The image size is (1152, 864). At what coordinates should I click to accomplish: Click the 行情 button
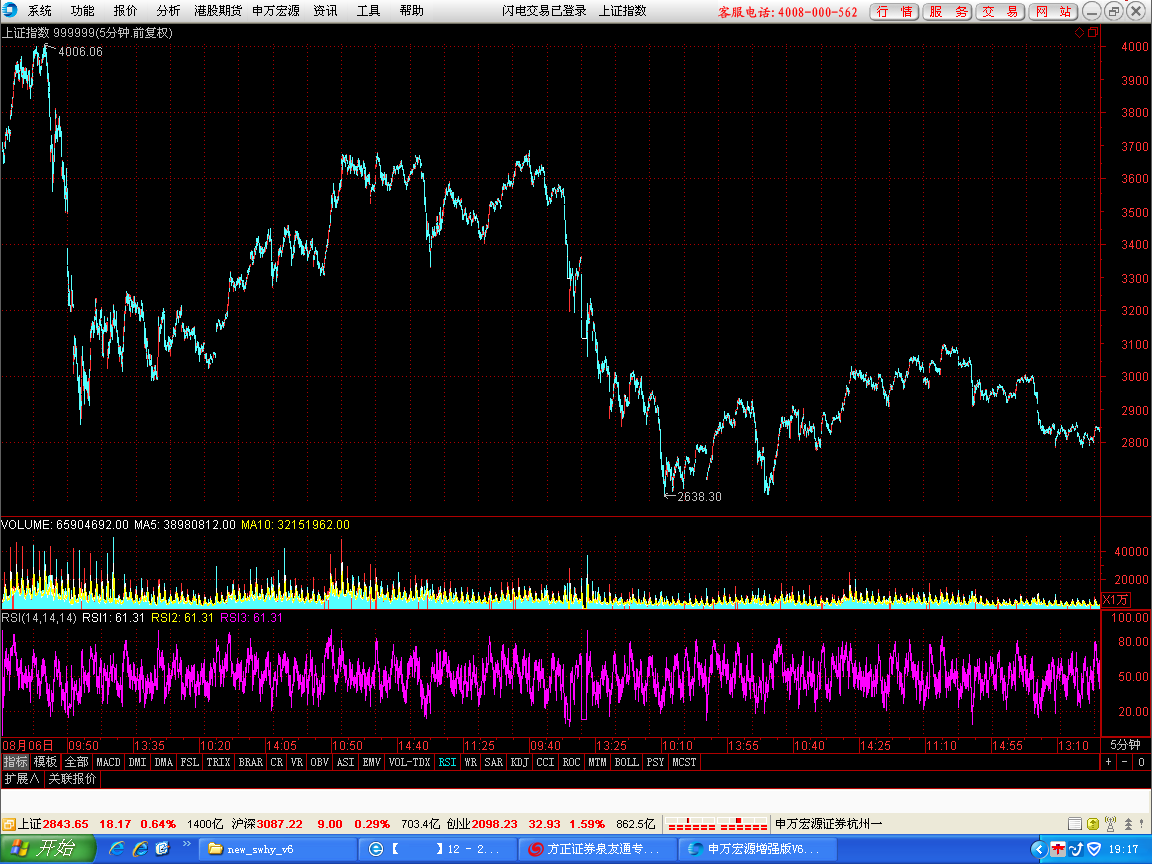[894, 12]
